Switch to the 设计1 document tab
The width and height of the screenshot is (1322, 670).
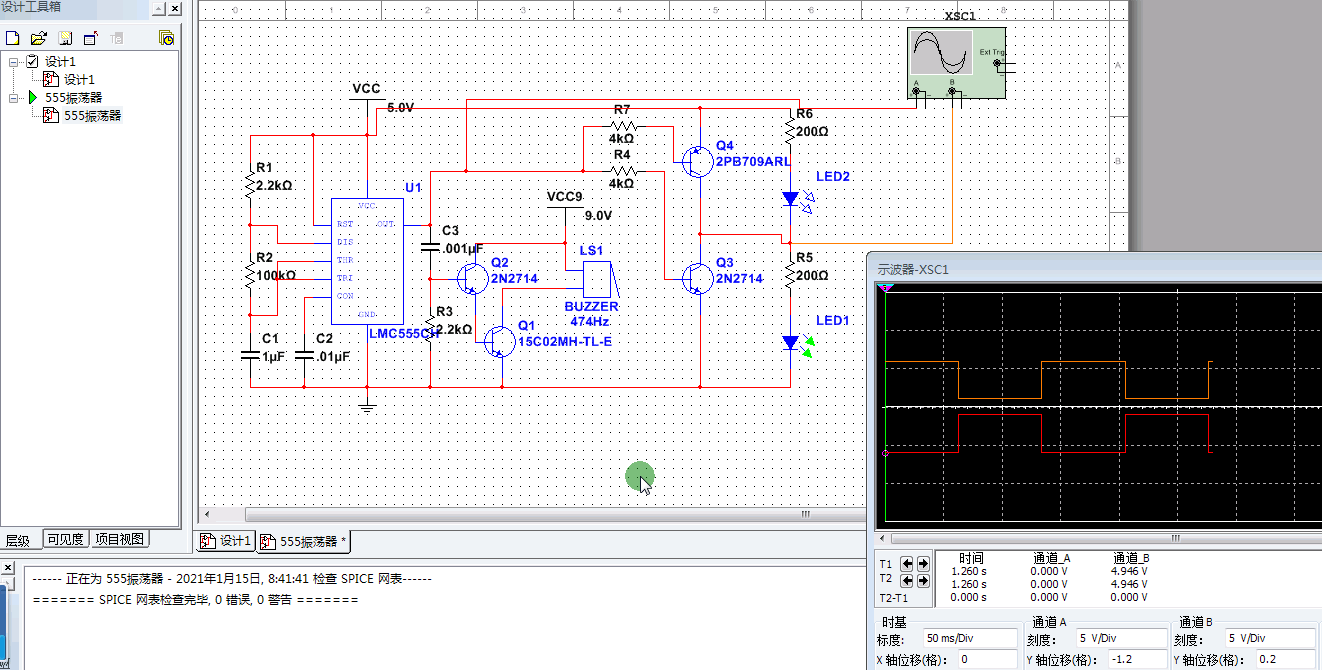(225, 541)
